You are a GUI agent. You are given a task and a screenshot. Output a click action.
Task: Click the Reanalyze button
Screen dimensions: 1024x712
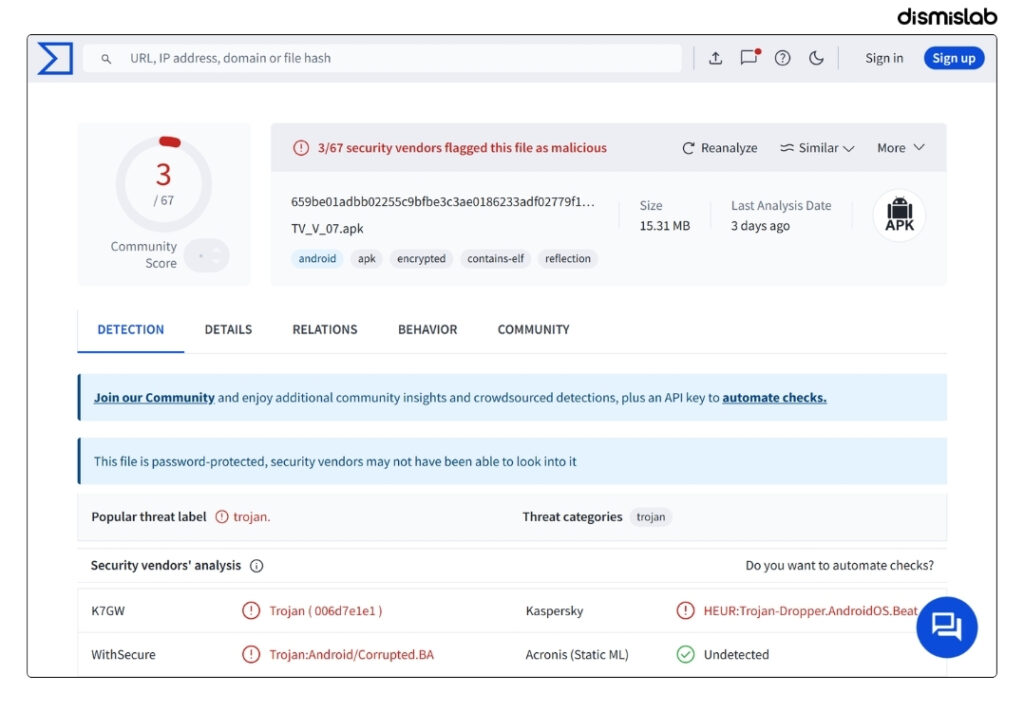click(x=720, y=148)
